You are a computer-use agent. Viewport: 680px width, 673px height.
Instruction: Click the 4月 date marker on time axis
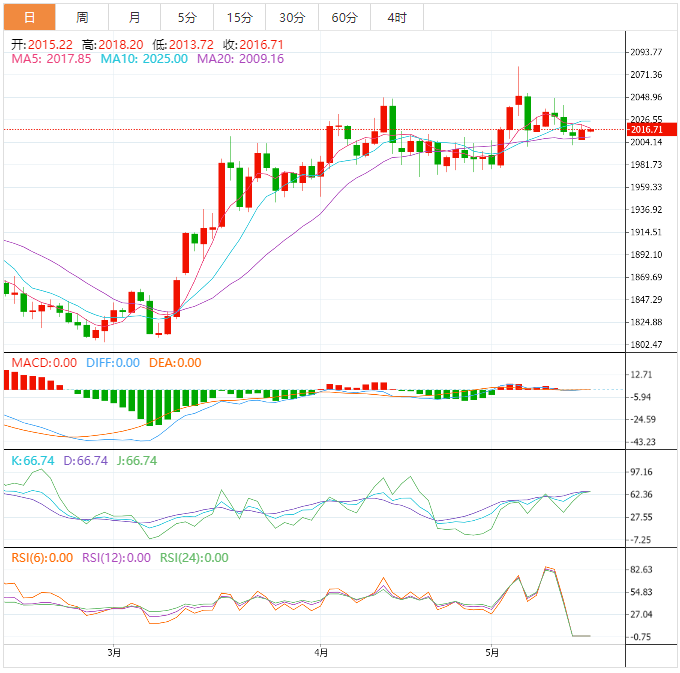[x=320, y=653]
